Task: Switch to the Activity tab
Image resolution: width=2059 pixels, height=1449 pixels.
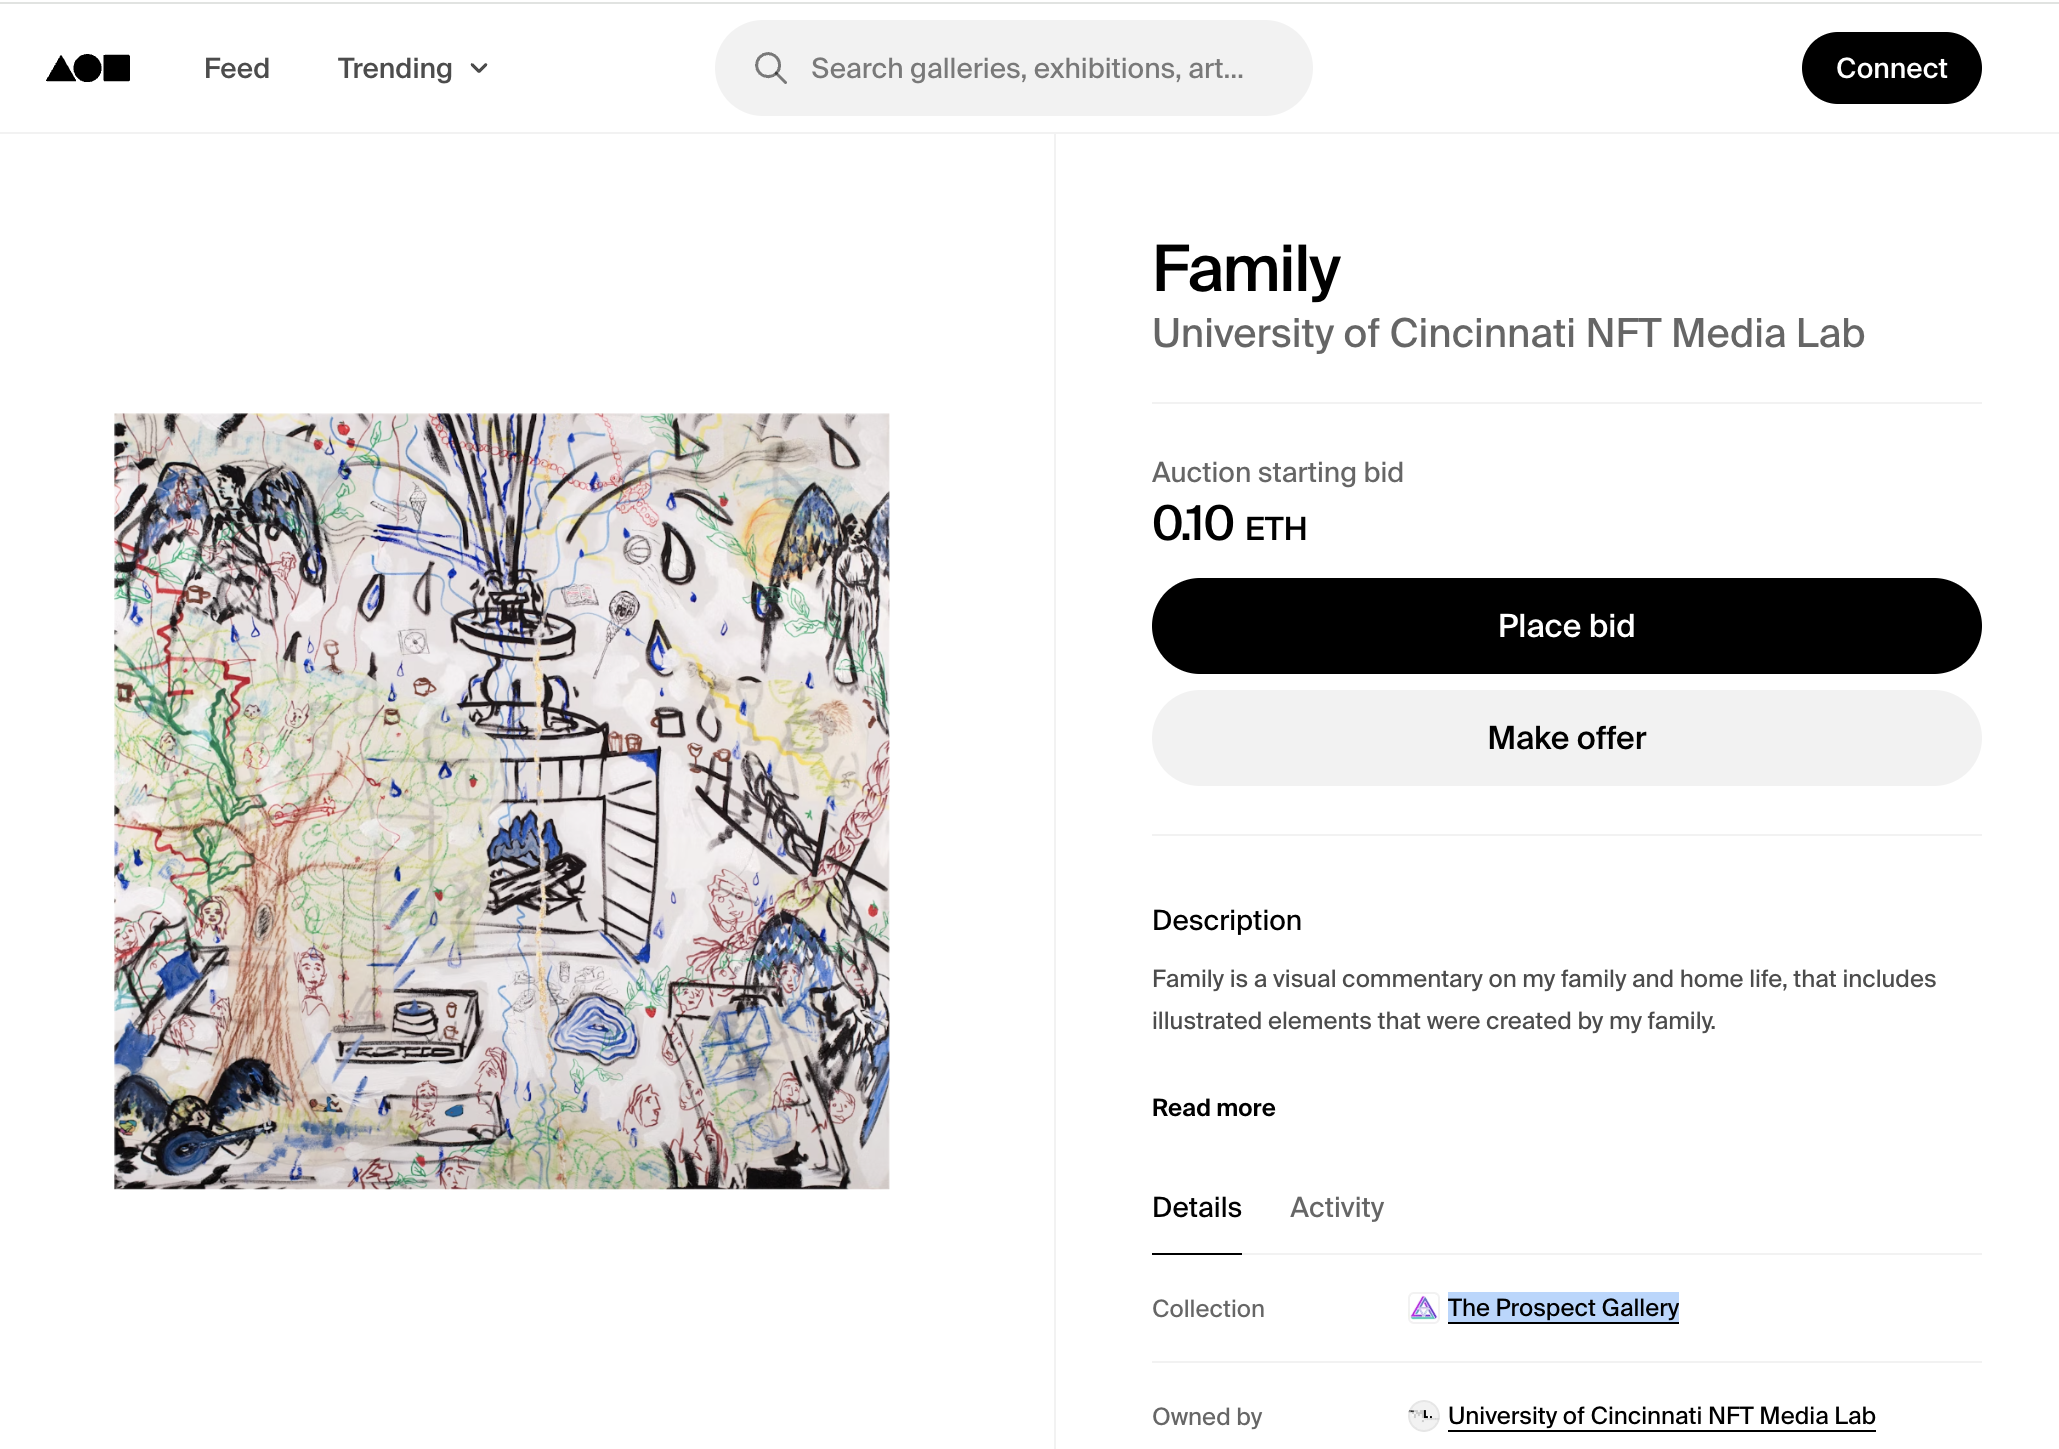Action: click(1336, 1208)
